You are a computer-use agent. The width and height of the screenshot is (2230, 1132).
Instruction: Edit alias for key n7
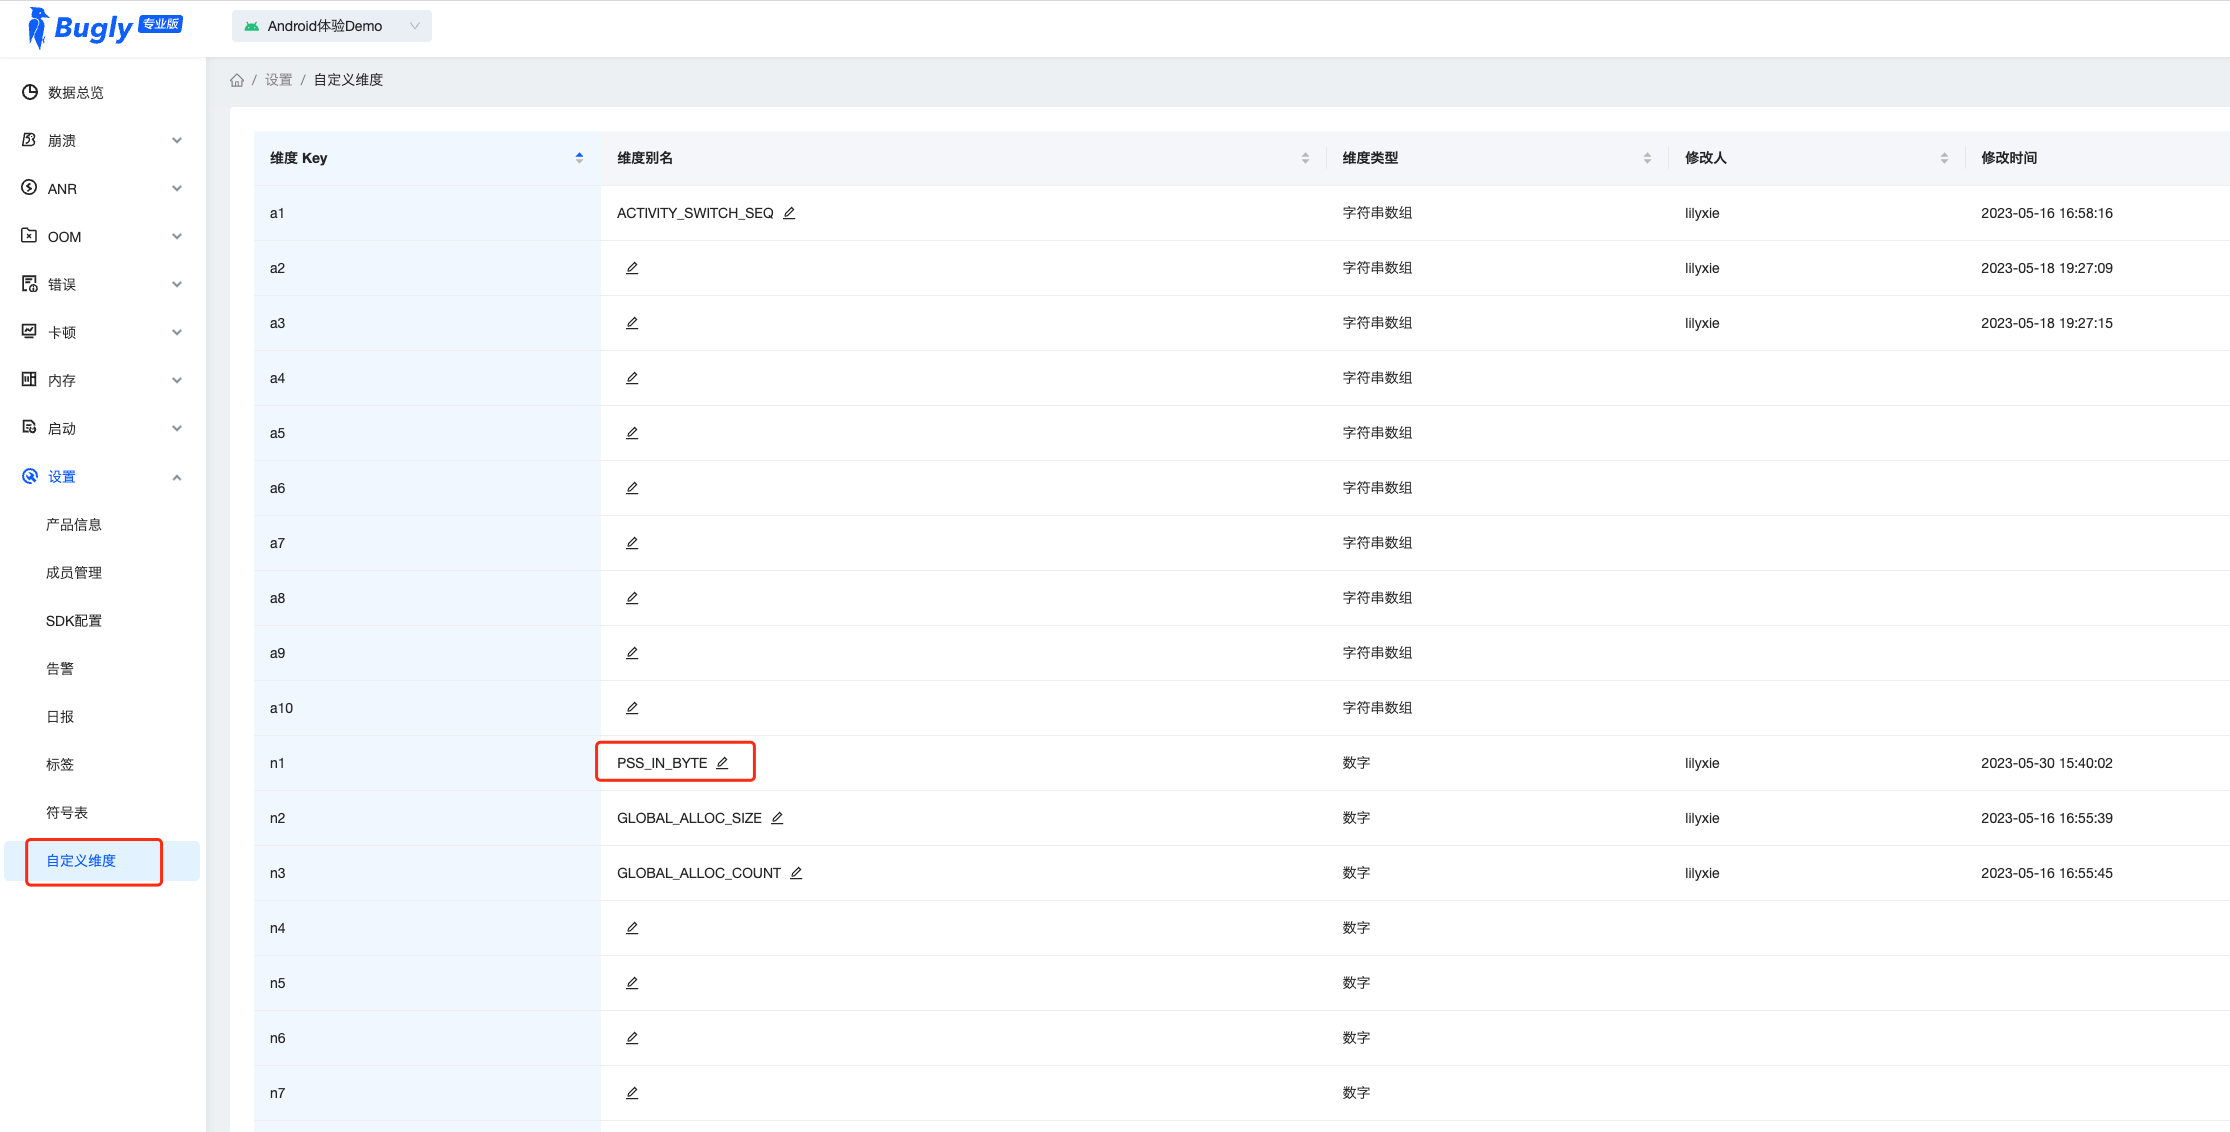pyautogui.click(x=632, y=1093)
